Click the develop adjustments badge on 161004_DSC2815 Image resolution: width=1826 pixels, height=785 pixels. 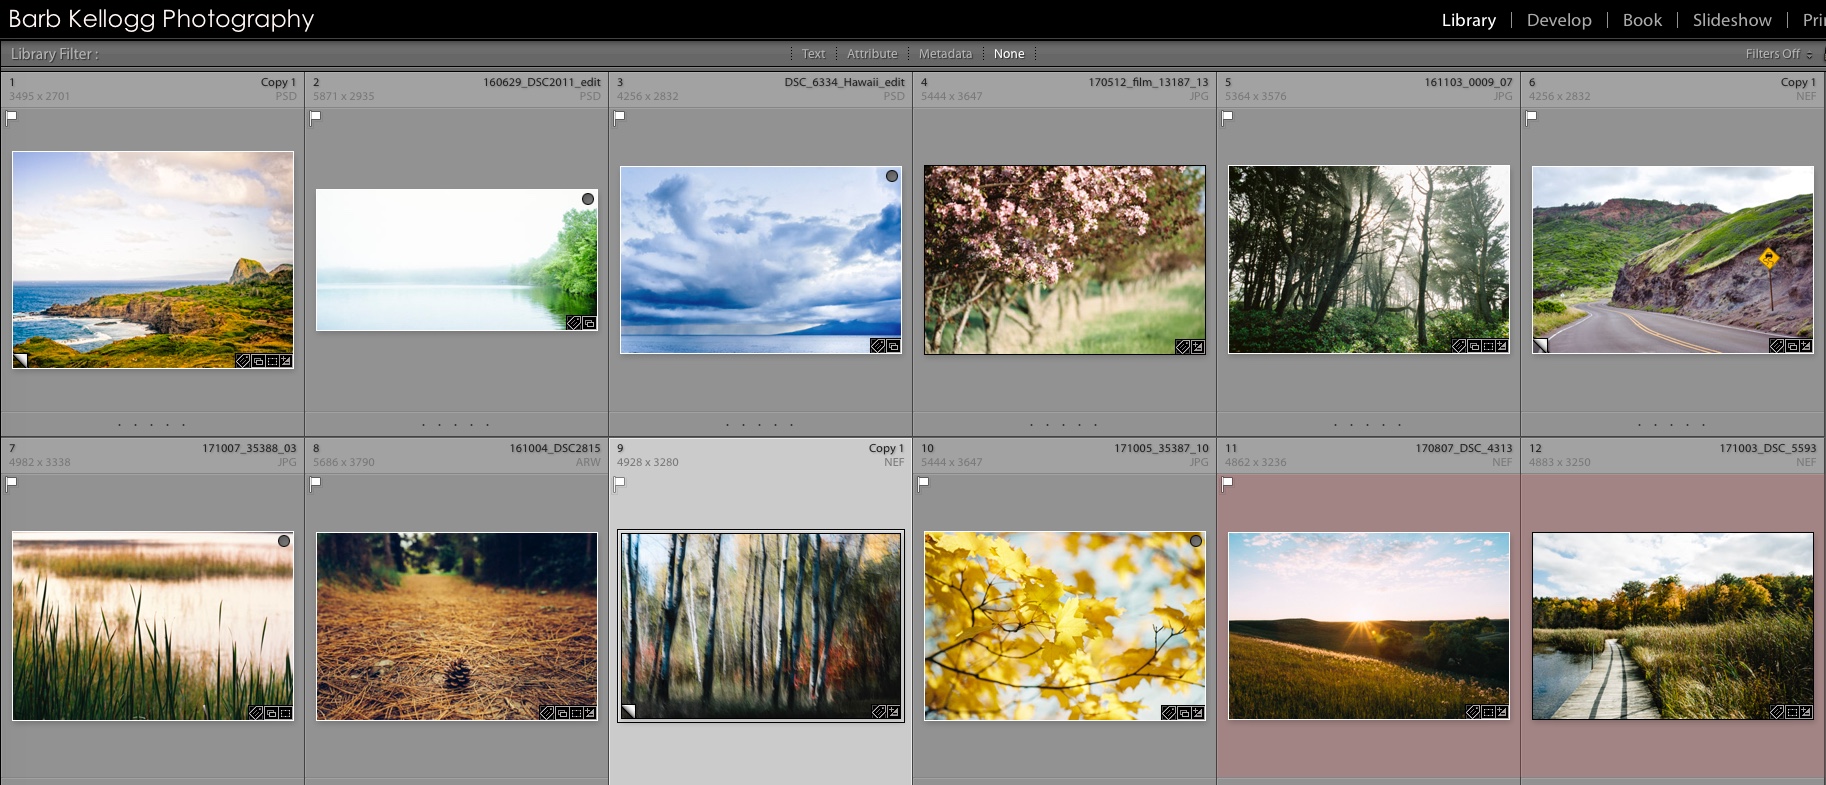click(x=590, y=713)
